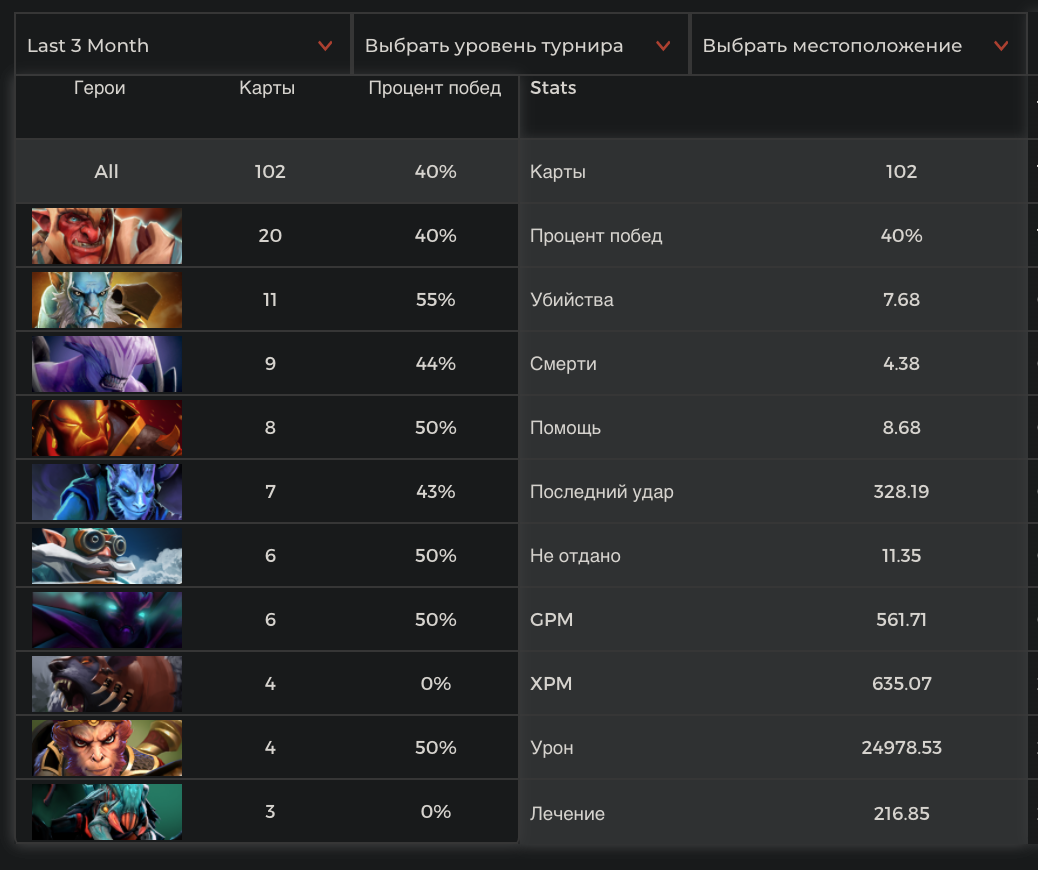Expand the Выбрать уровень турнира dropdown
1038x870 pixels.
click(519, 46)
